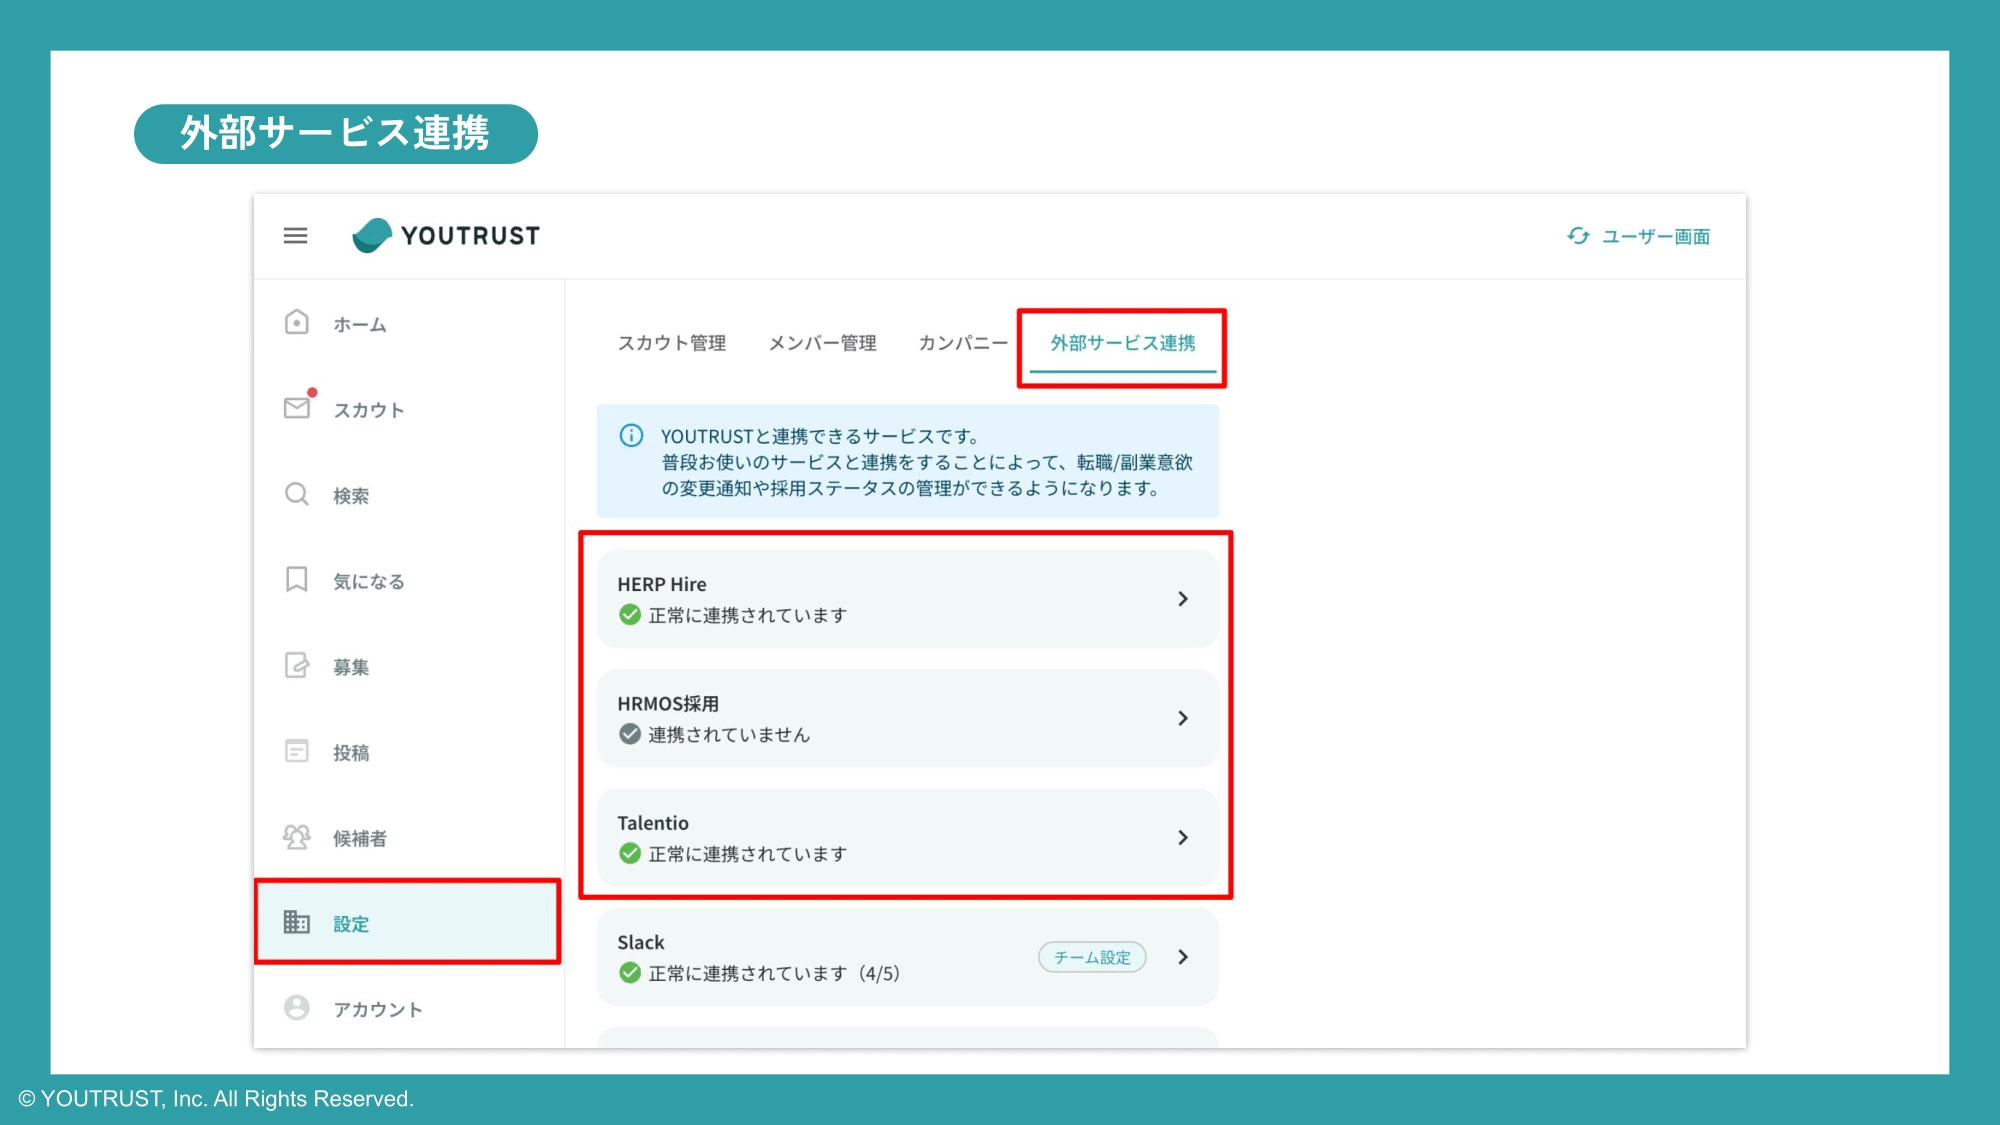Click the HRMOS採用 gray check icon
2000x1125 pixels.
(x=630, y=734)
